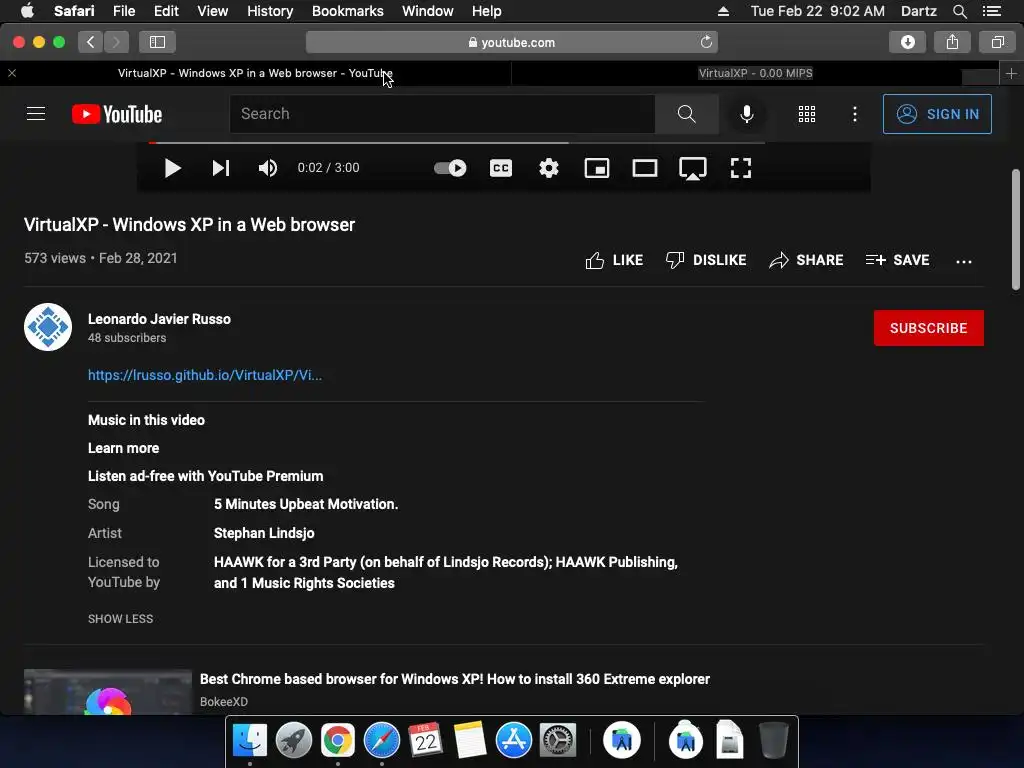This screenshot has width=1024, height=768.
Task: Open Safari share sheet
Action: point(952,42)
